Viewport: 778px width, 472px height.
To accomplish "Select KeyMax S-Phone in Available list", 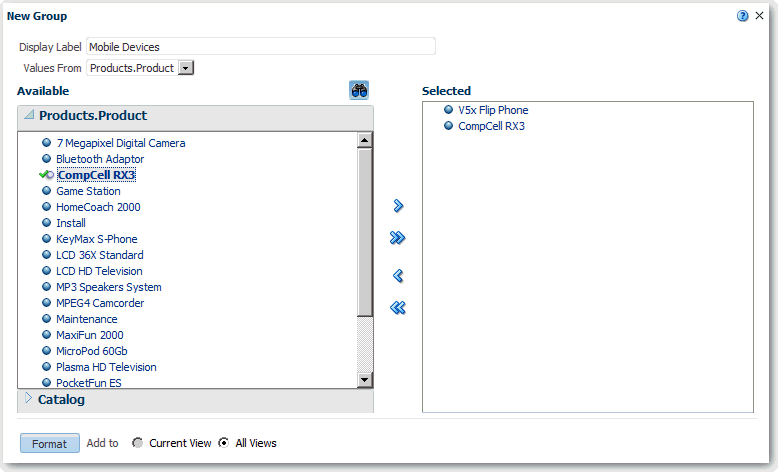I will click(97, 239).
